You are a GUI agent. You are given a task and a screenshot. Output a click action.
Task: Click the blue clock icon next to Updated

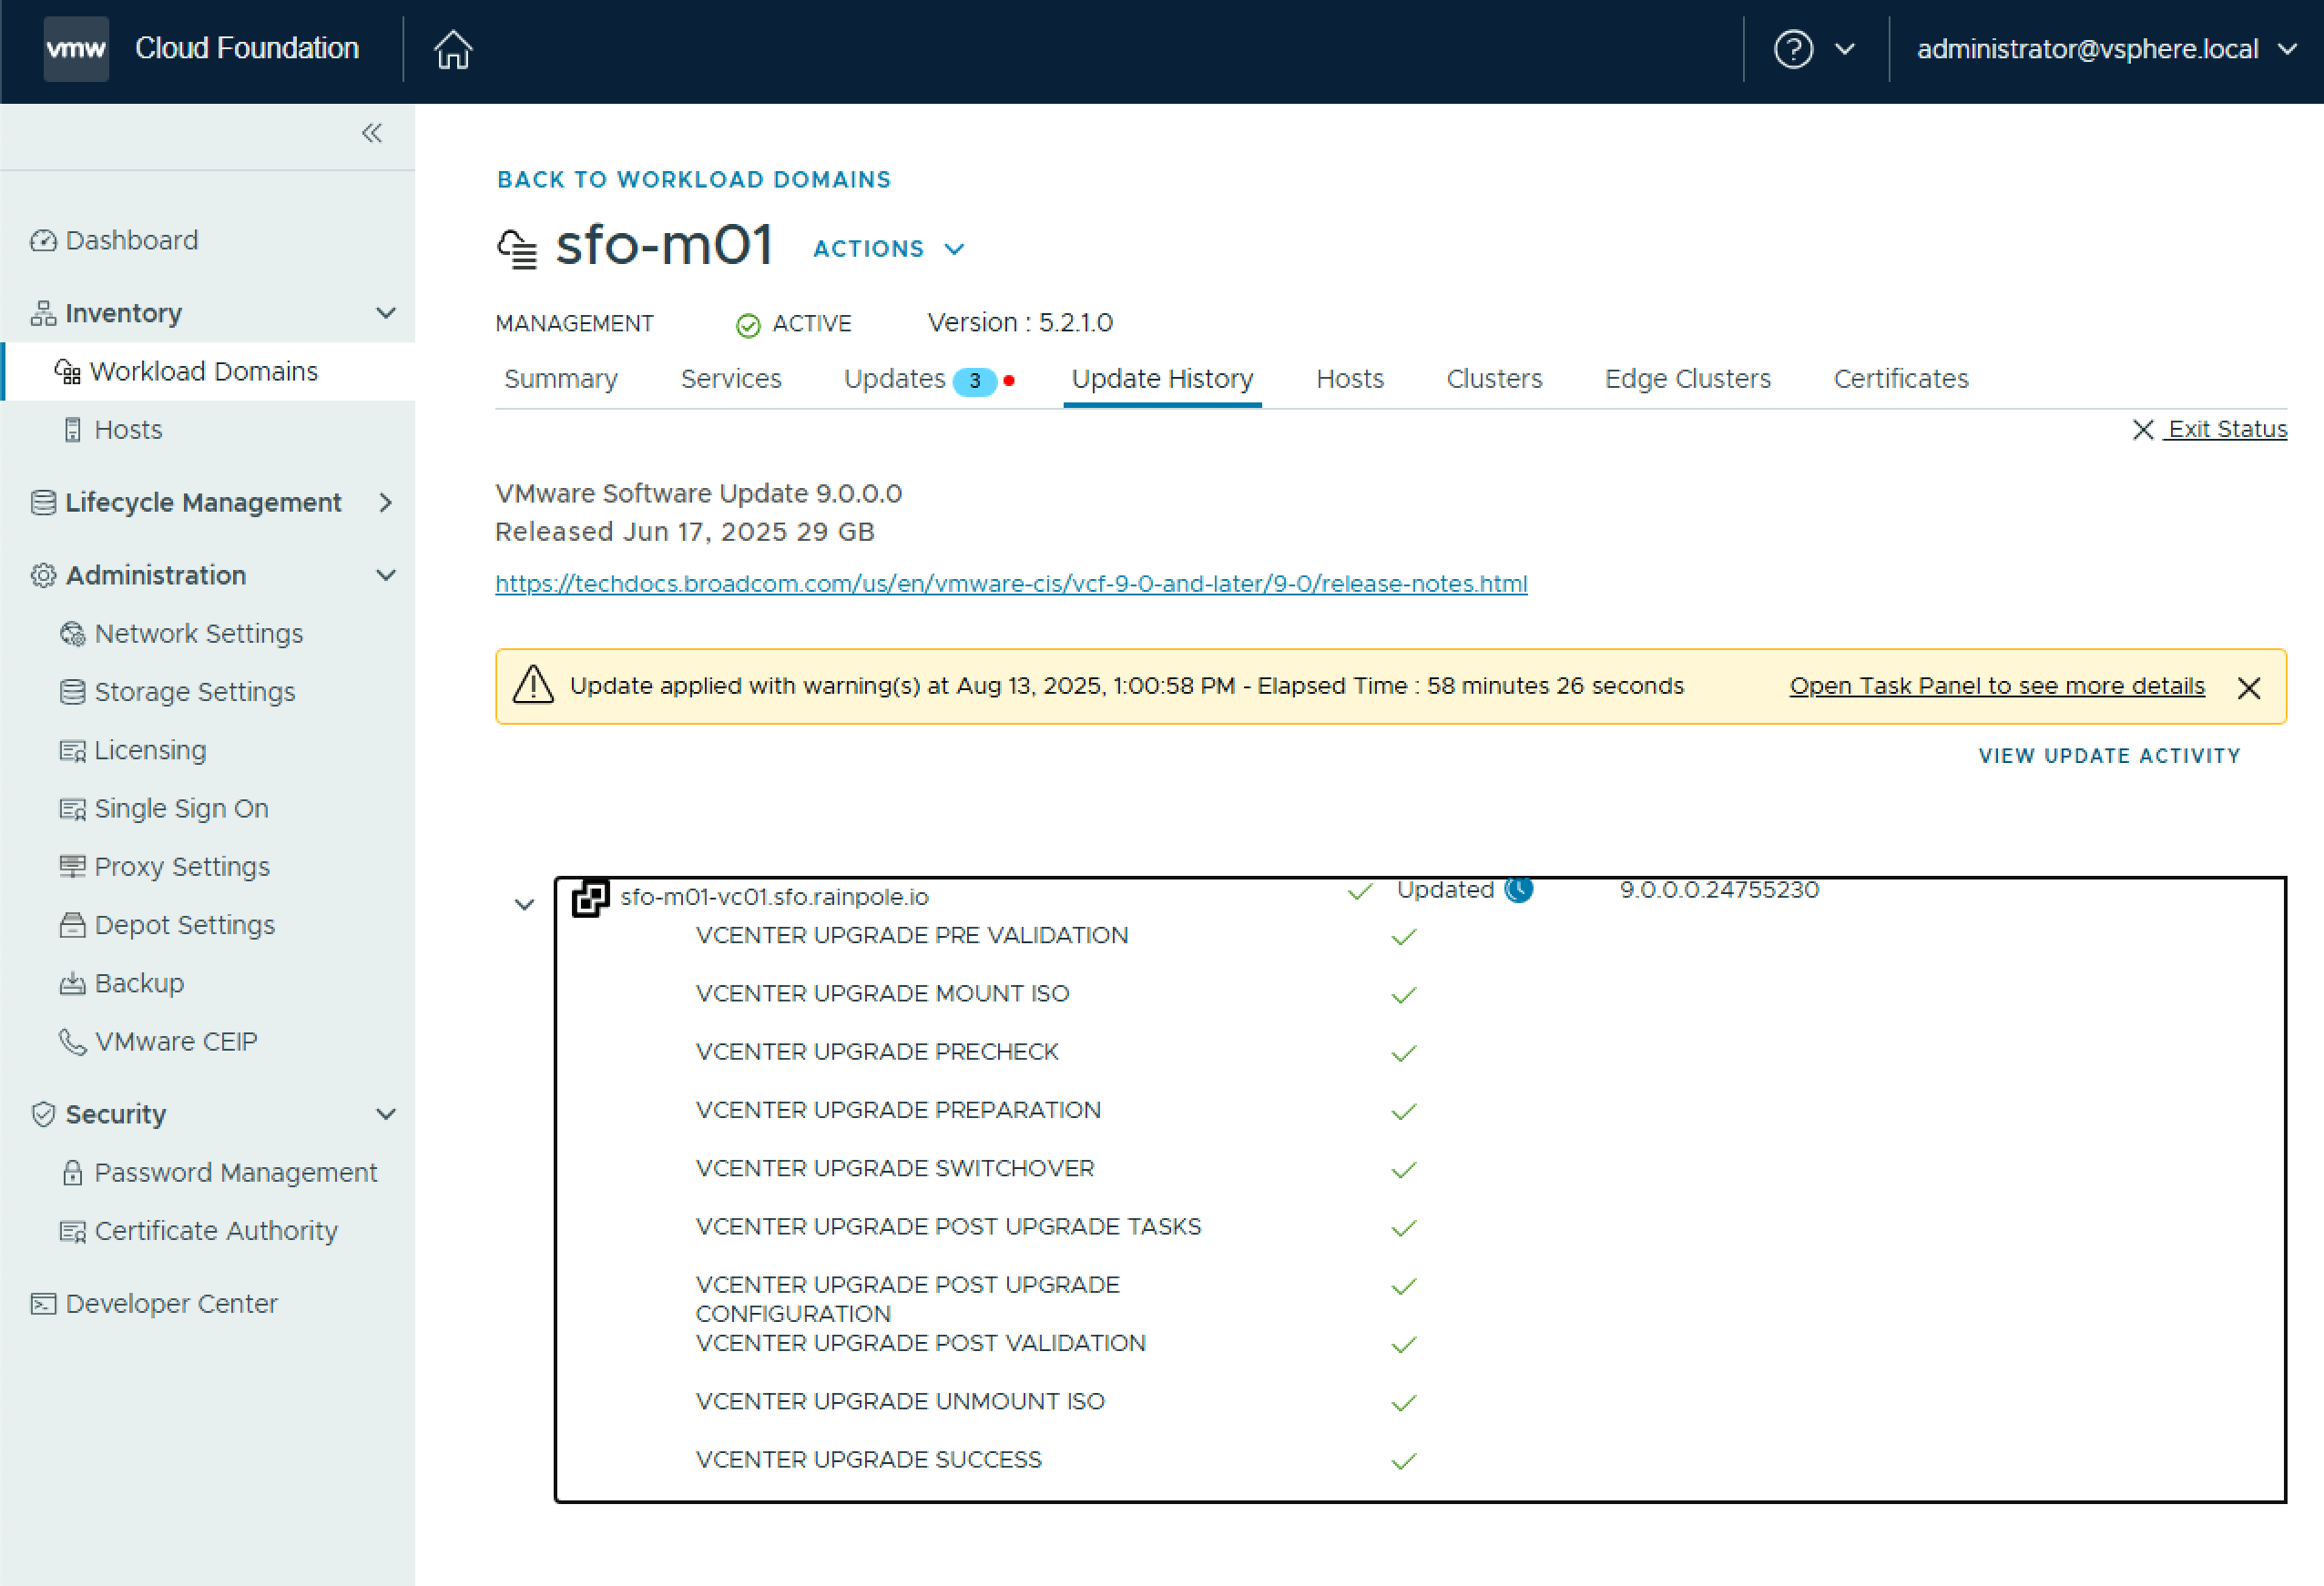(1519, 889)
